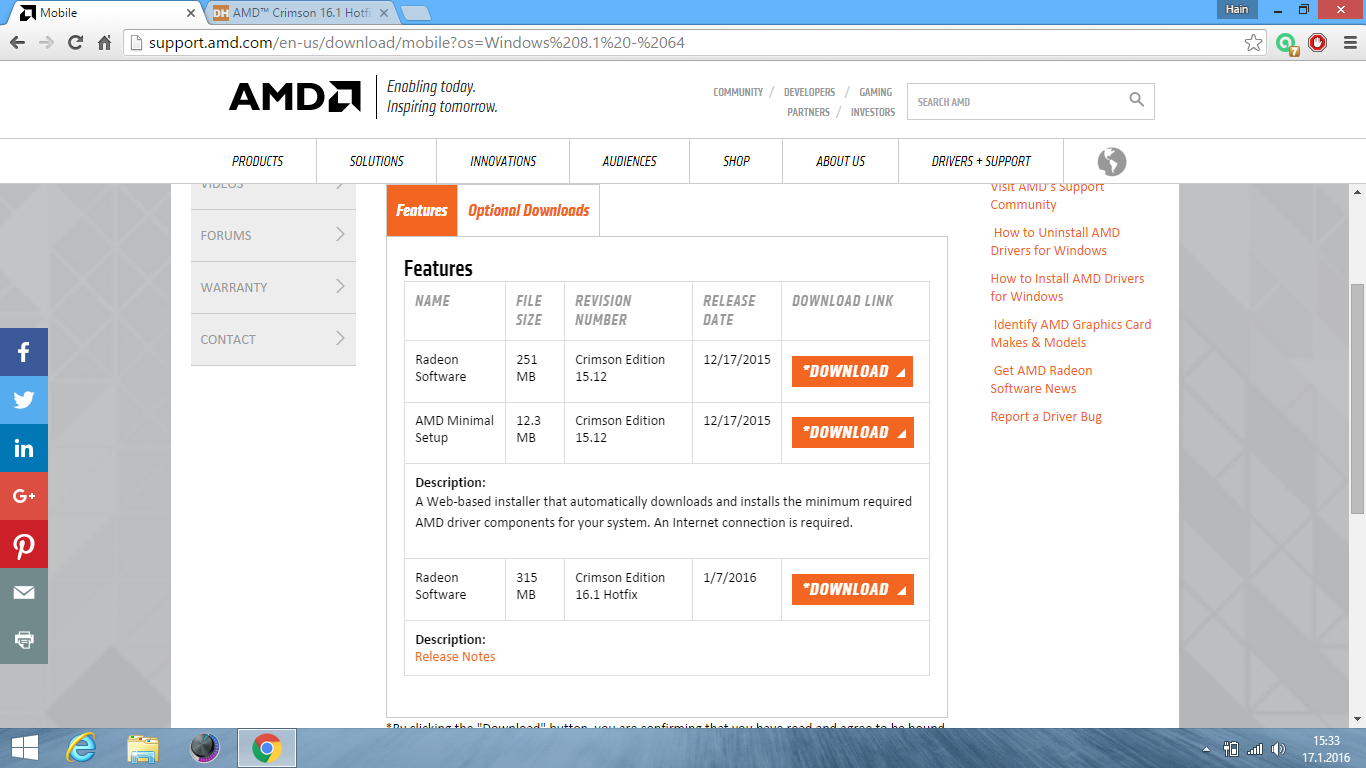
Task: Open the green extension icon in toolbar
Action: [x=1286, y=43]
